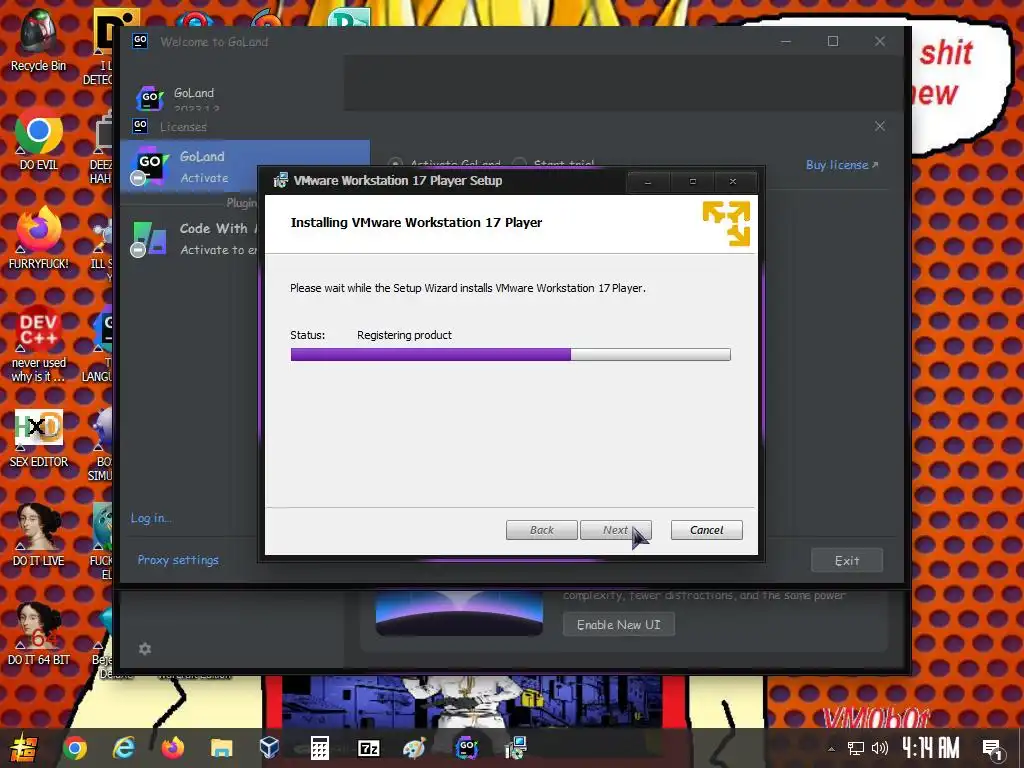The height and width of the screenshot is (768, 1024).
Task: Open the GoLand settings gear icon
Action: pyautogui.click(x=145, y=648)
